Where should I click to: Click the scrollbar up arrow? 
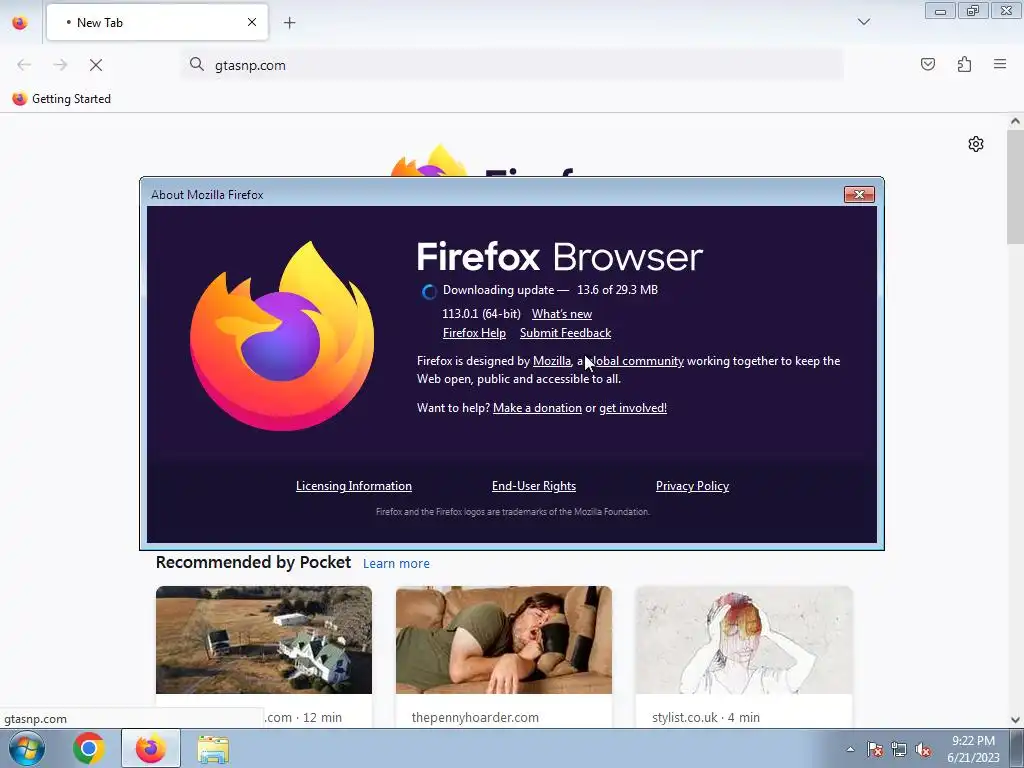click(x=1015, y=121)
